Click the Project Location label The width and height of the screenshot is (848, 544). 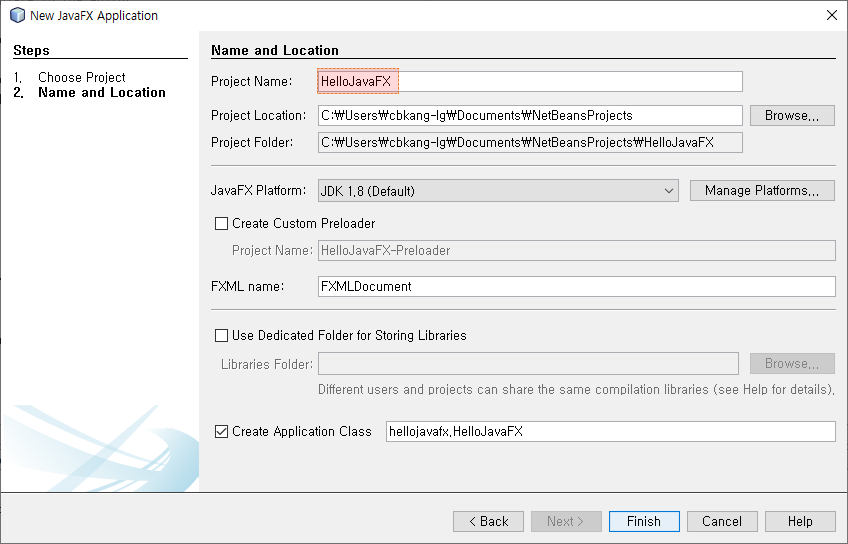point(259,115)
